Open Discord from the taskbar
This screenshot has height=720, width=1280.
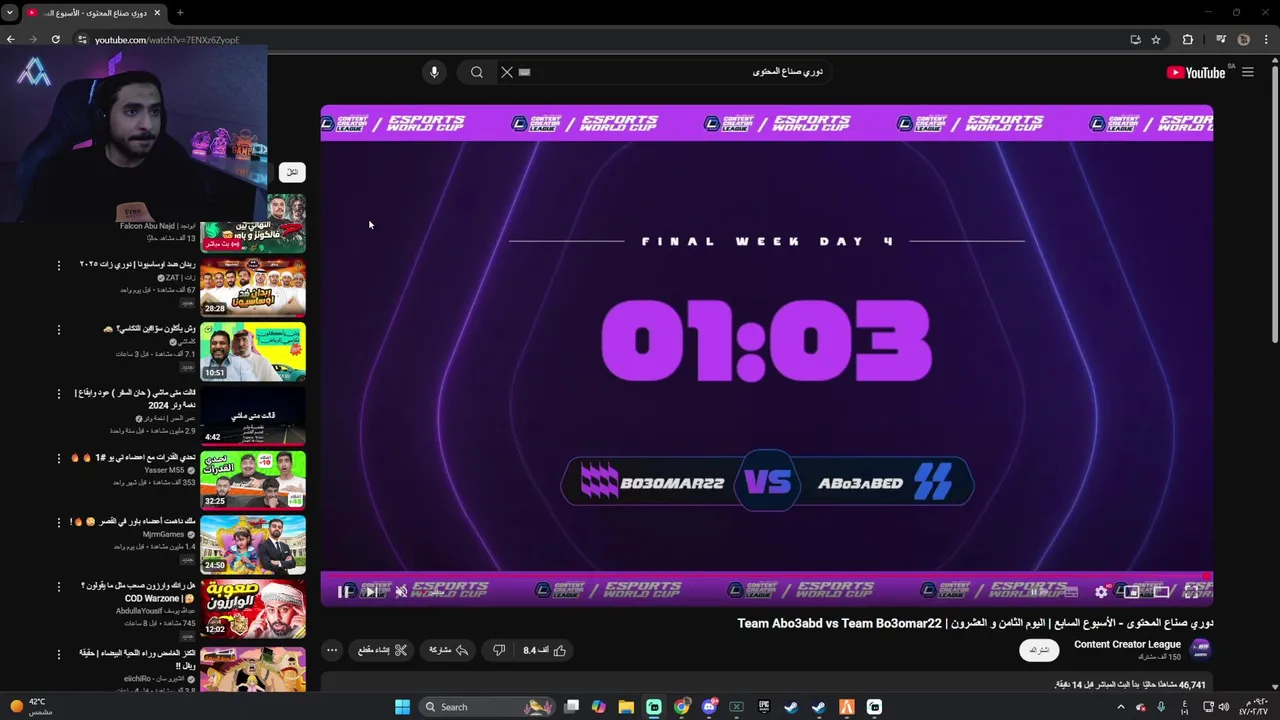coord(709,707)
